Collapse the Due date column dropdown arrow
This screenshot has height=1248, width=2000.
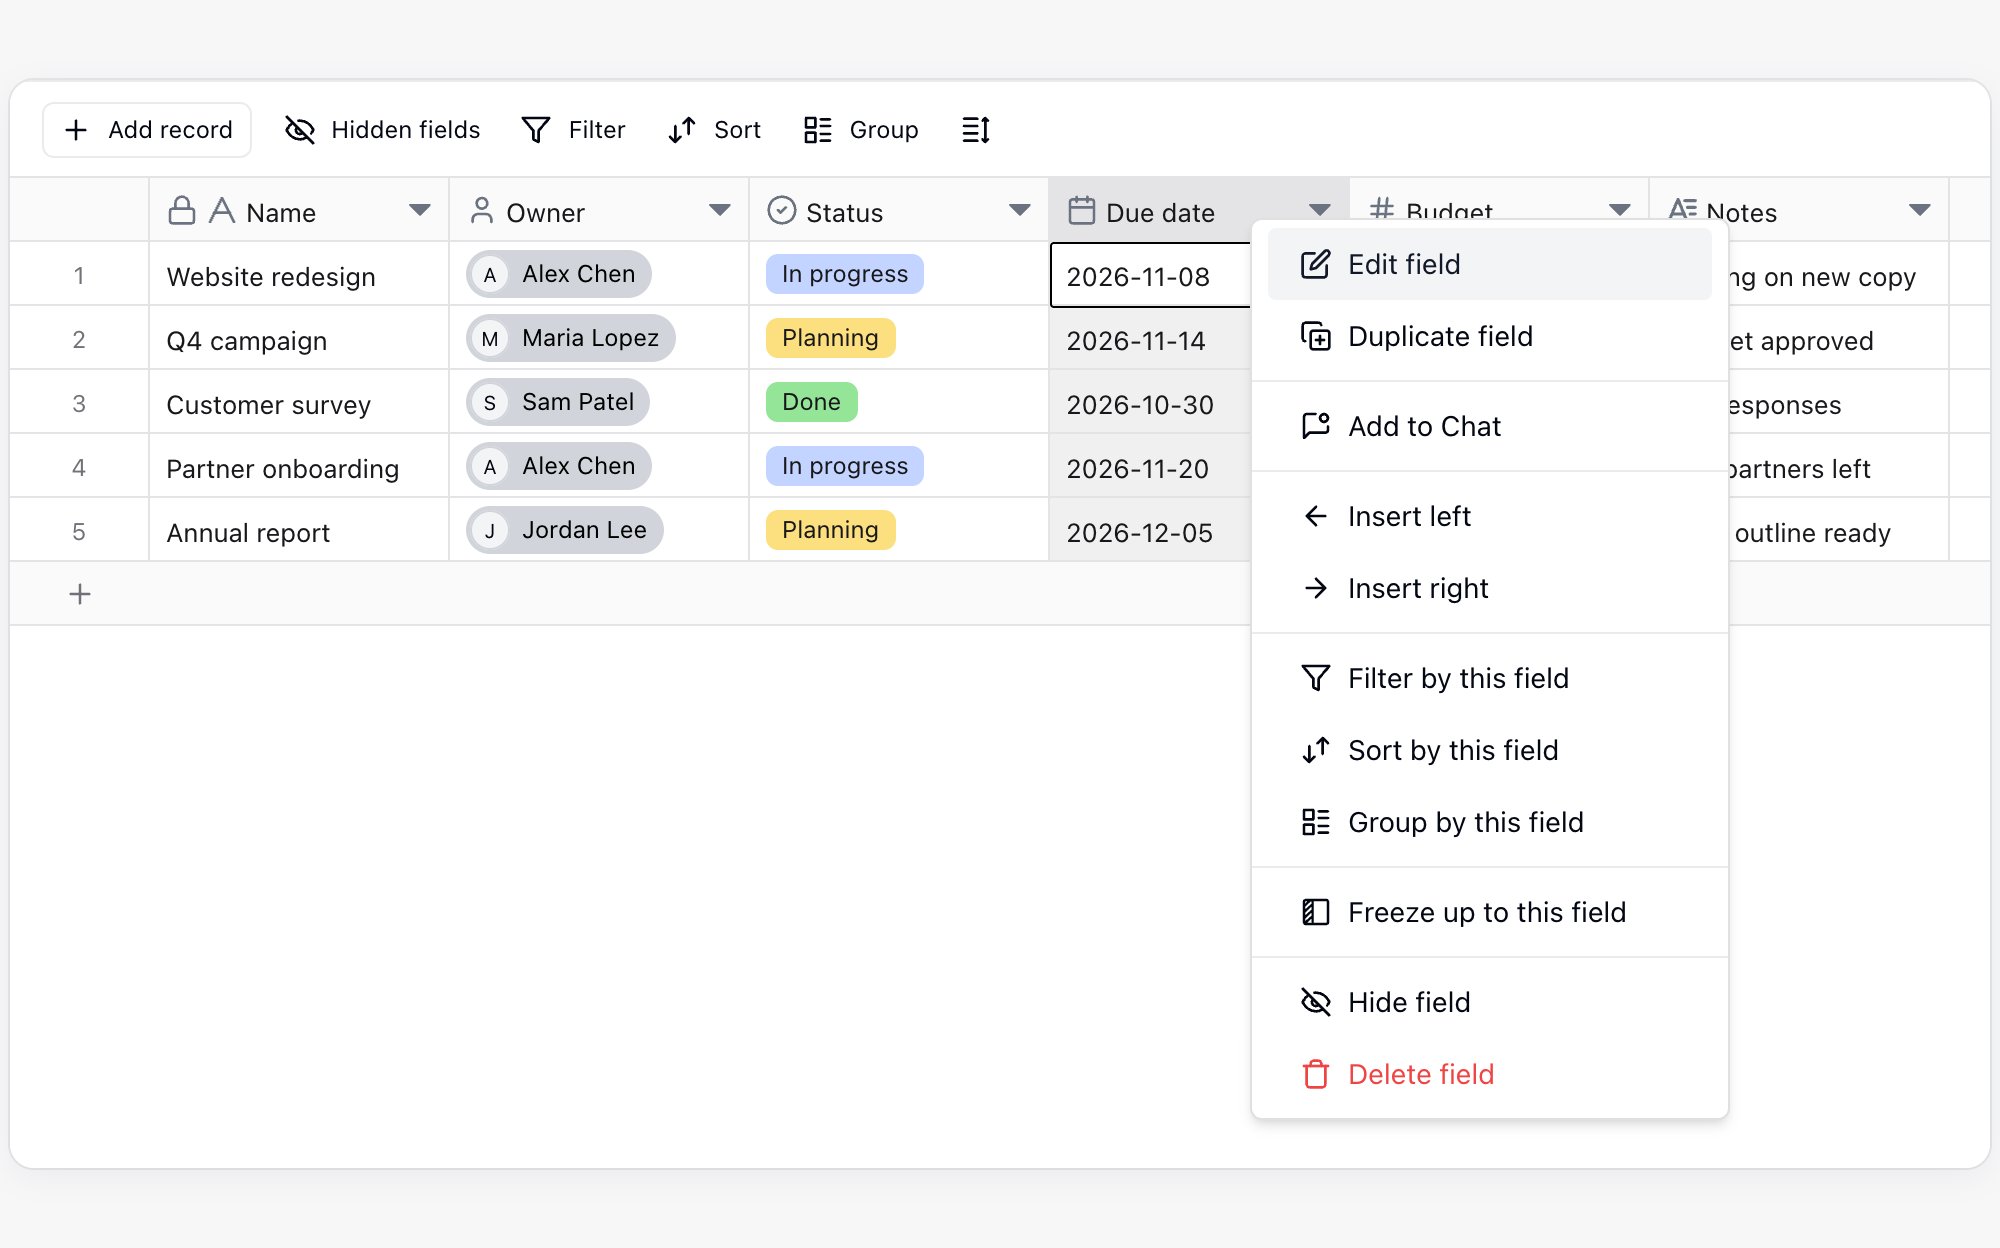[x=1319, y=209]
